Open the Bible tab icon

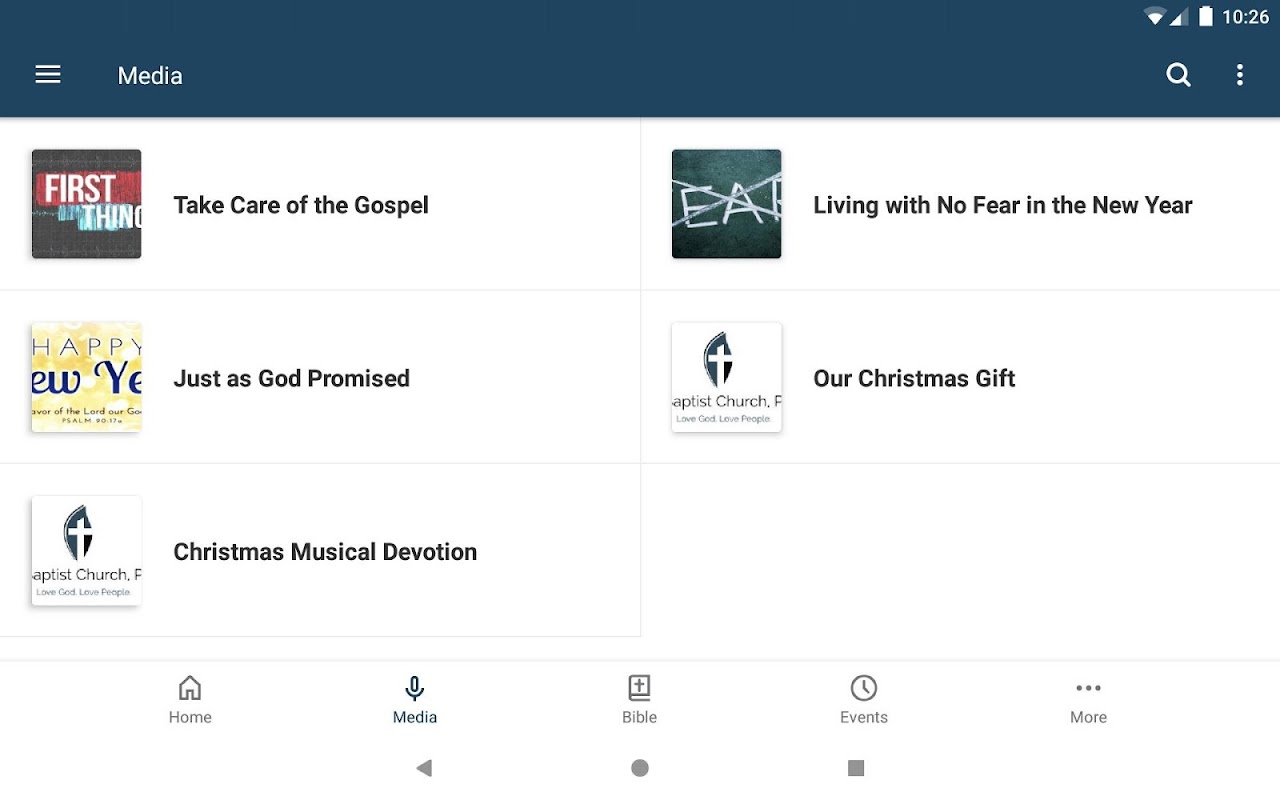tap(639, 700)
